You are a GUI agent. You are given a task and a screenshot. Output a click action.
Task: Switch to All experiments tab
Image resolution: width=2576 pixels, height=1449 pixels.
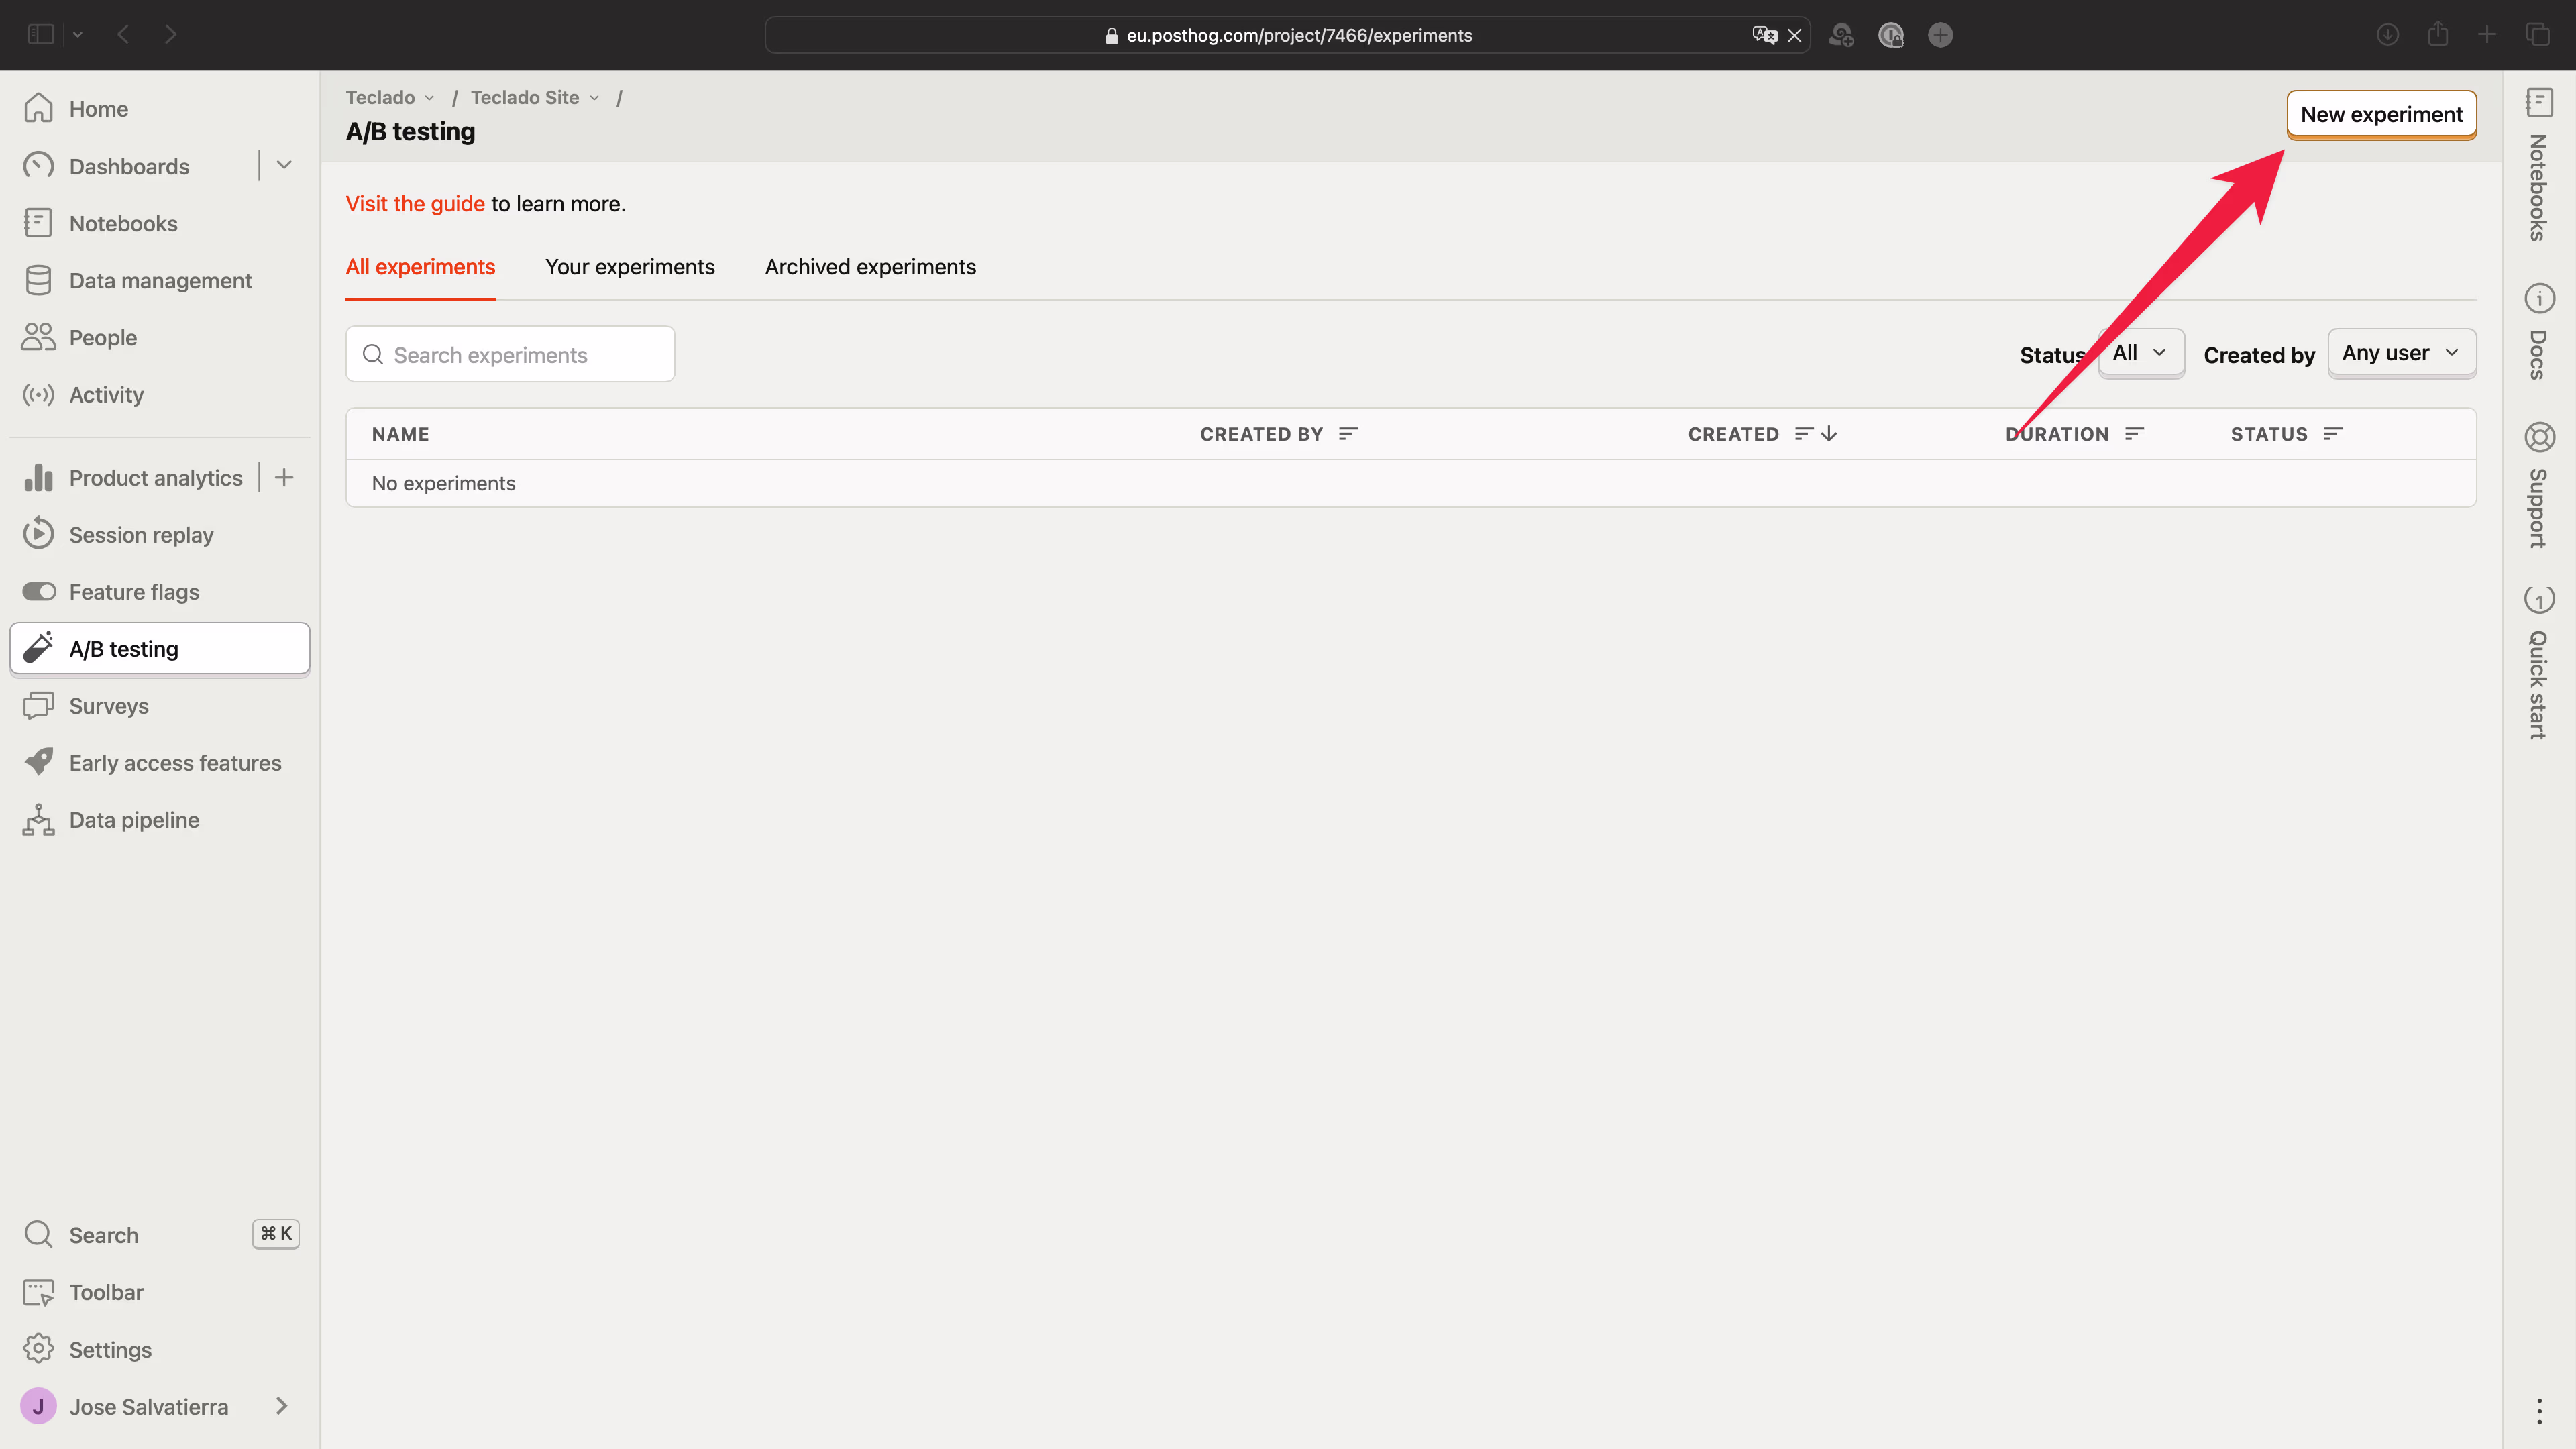pos(420,267)
